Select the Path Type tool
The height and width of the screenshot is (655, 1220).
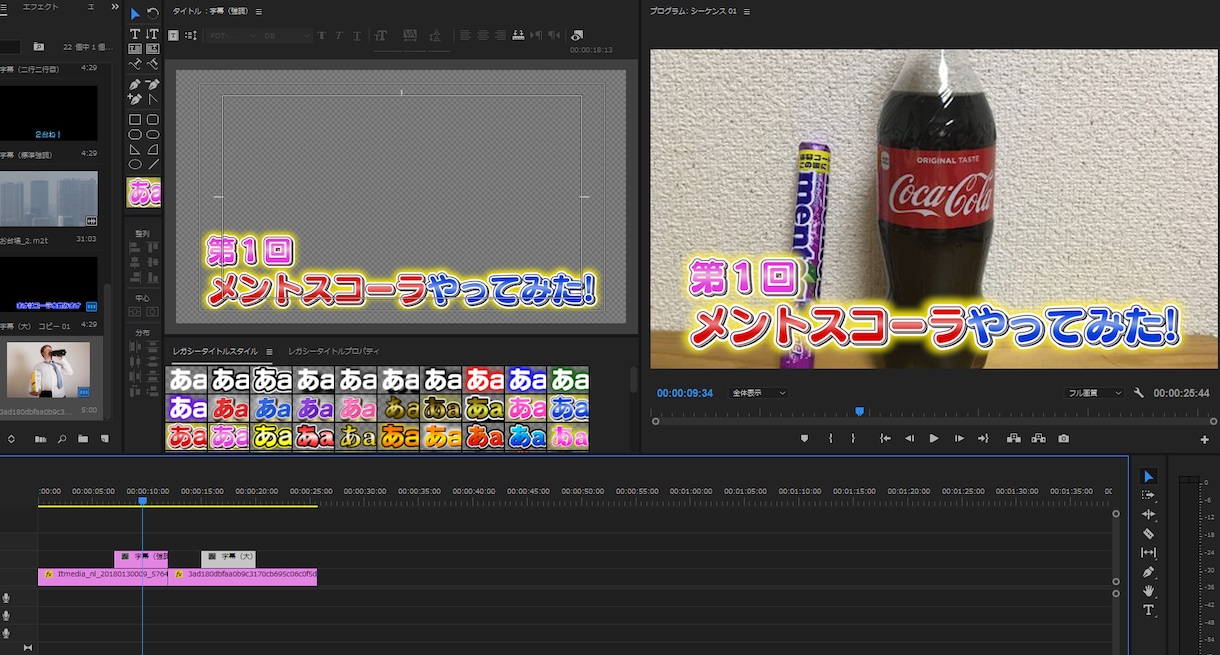(135, 64)
